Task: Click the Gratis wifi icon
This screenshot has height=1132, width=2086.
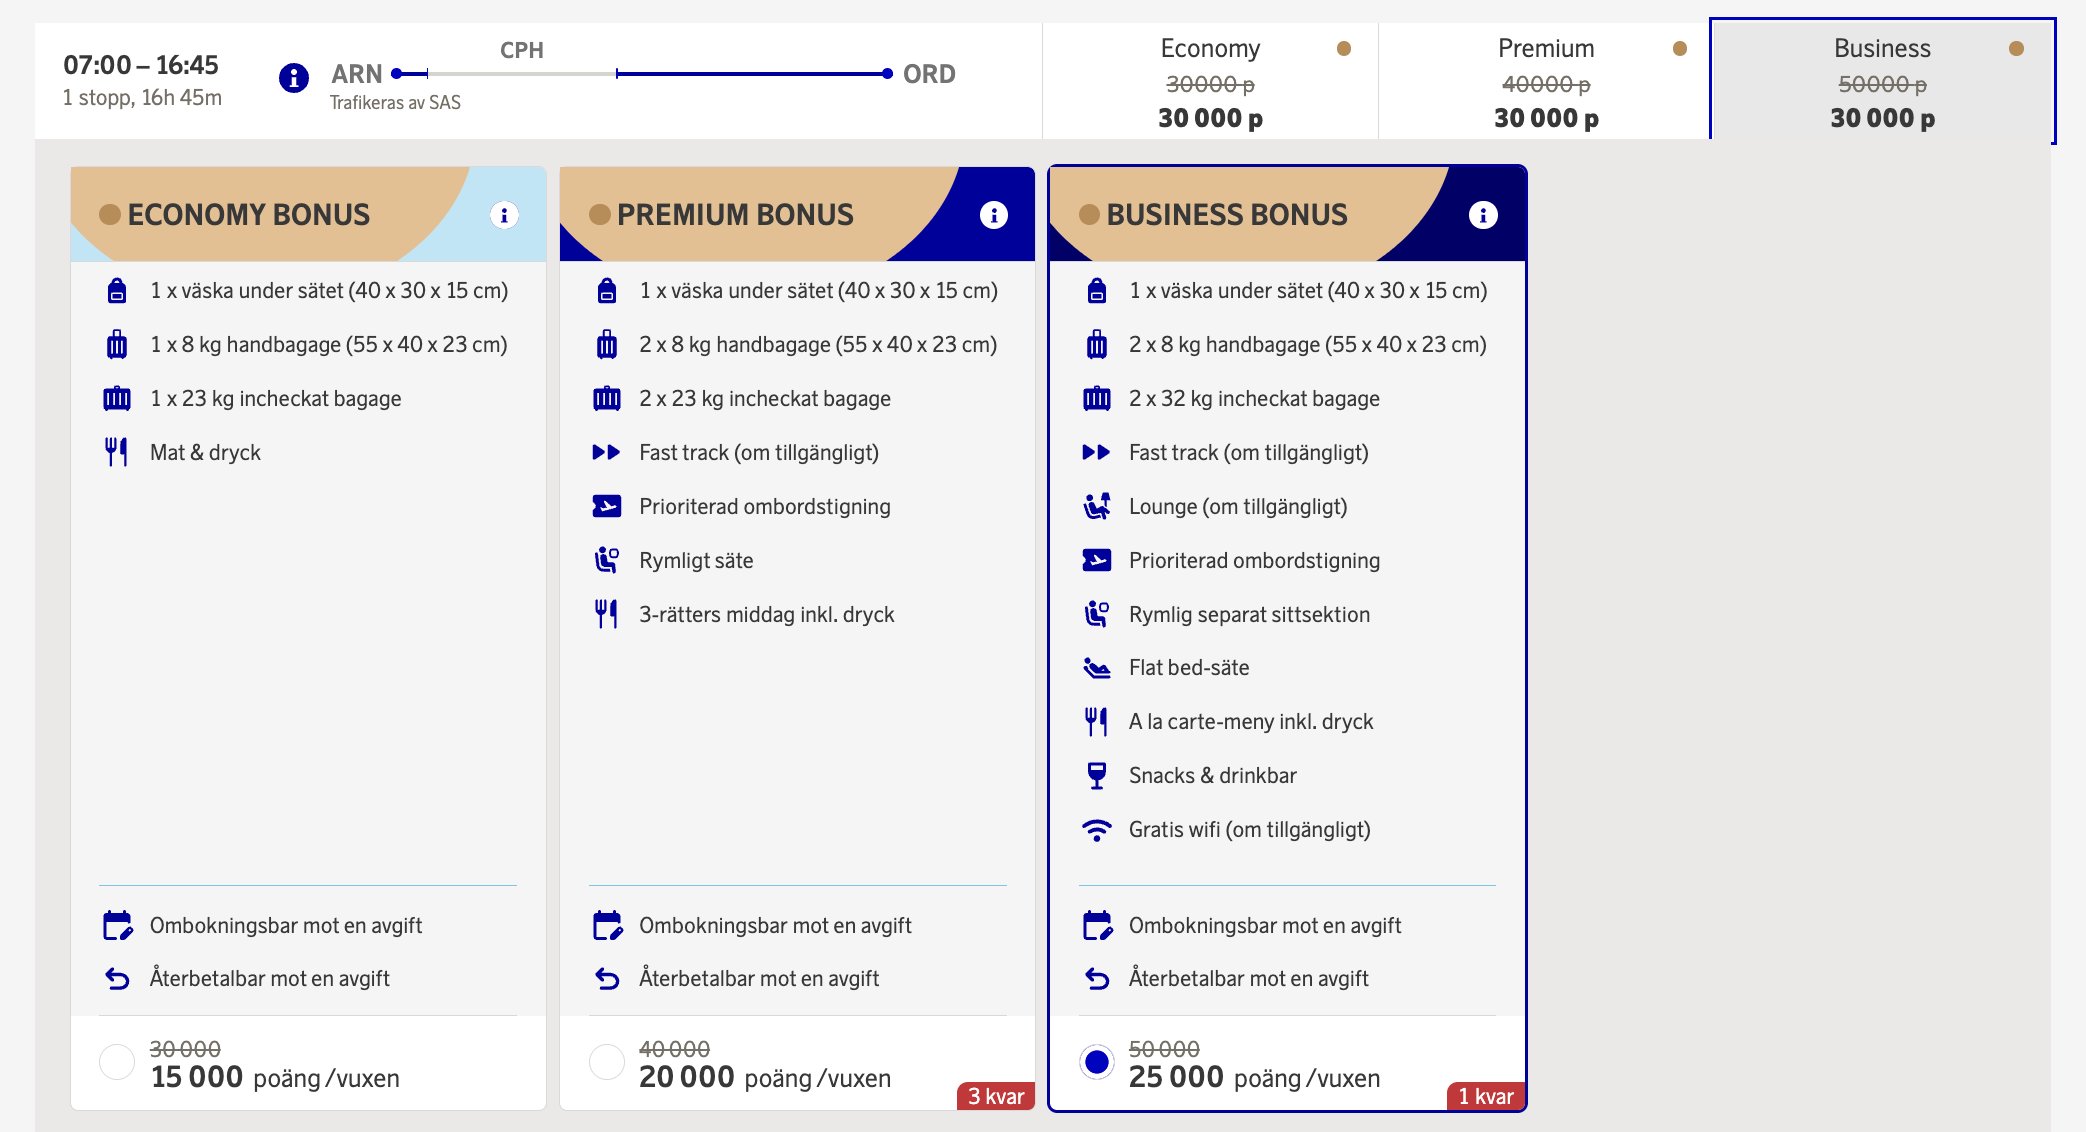Action: click(1096, 830)
